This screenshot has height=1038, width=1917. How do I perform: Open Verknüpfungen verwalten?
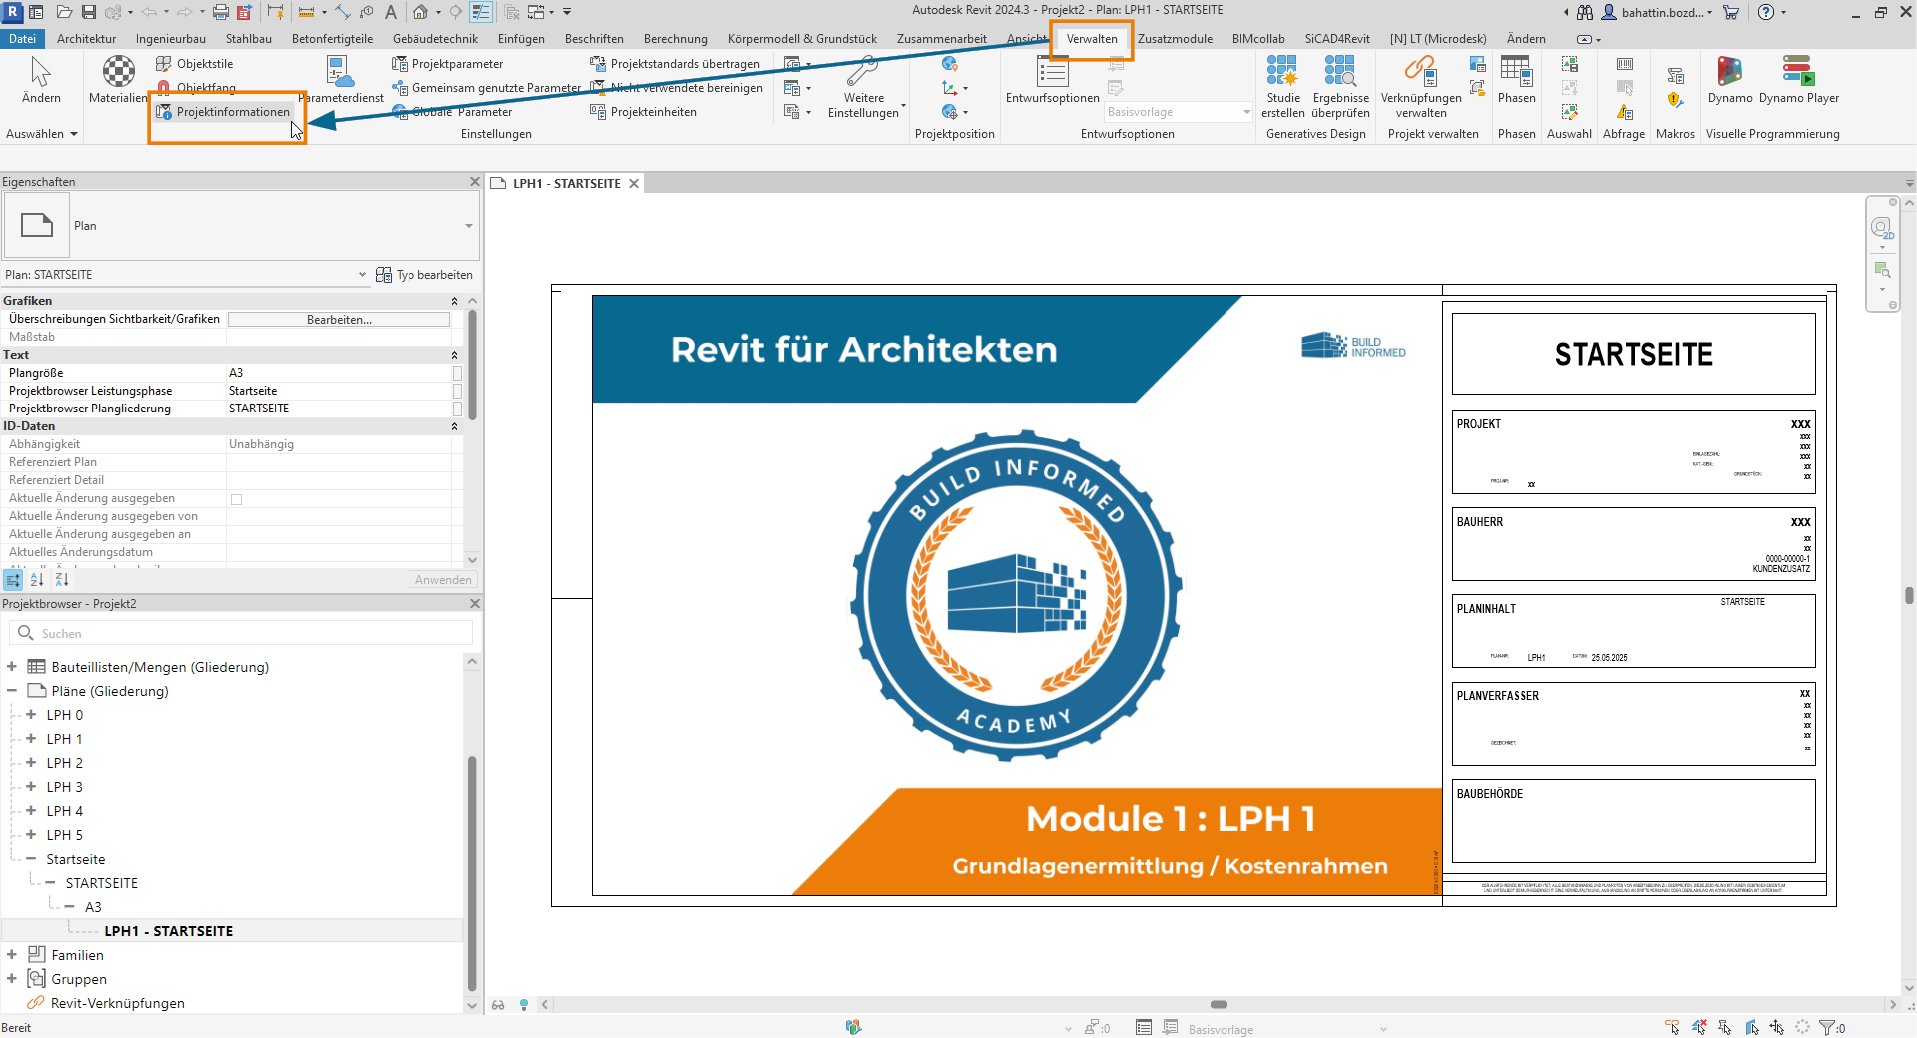(x=1420, y=87)
